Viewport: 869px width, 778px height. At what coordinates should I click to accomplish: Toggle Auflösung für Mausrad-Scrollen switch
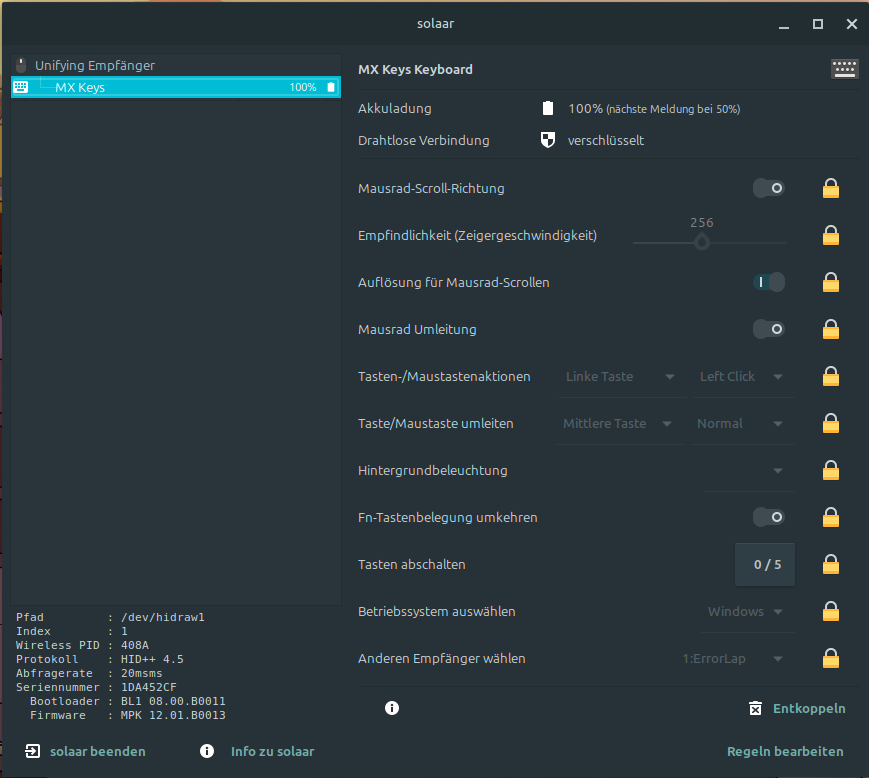769,283
